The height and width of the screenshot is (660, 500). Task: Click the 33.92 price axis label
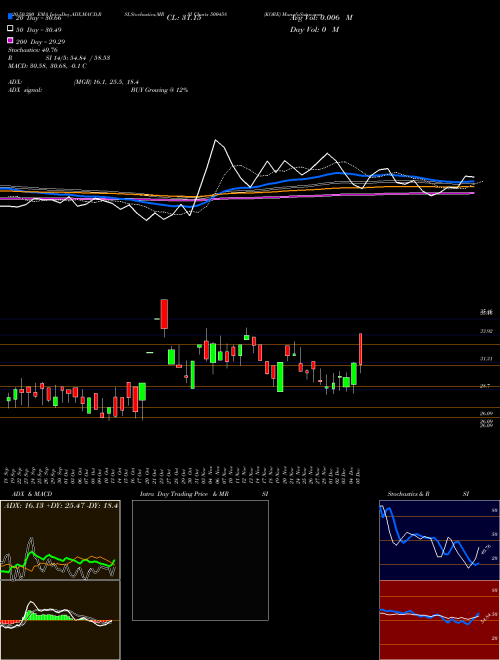coord(486,331)
